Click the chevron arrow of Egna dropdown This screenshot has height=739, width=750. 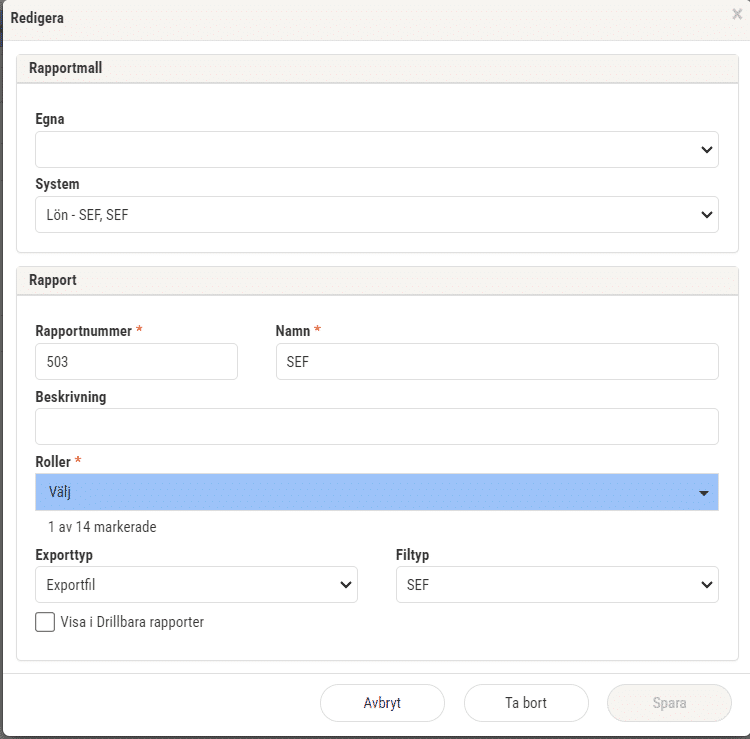706,150
